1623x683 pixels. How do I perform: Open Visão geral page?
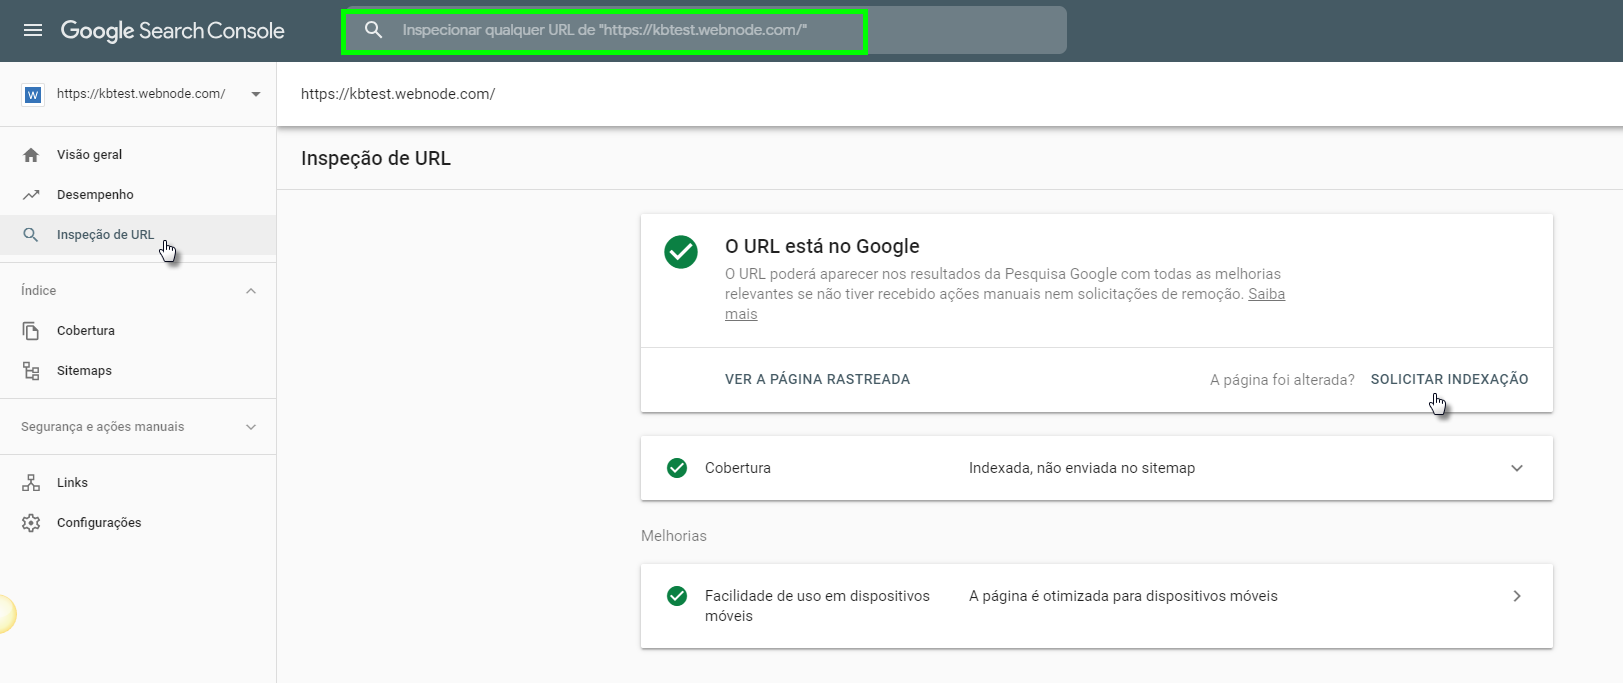89,155
